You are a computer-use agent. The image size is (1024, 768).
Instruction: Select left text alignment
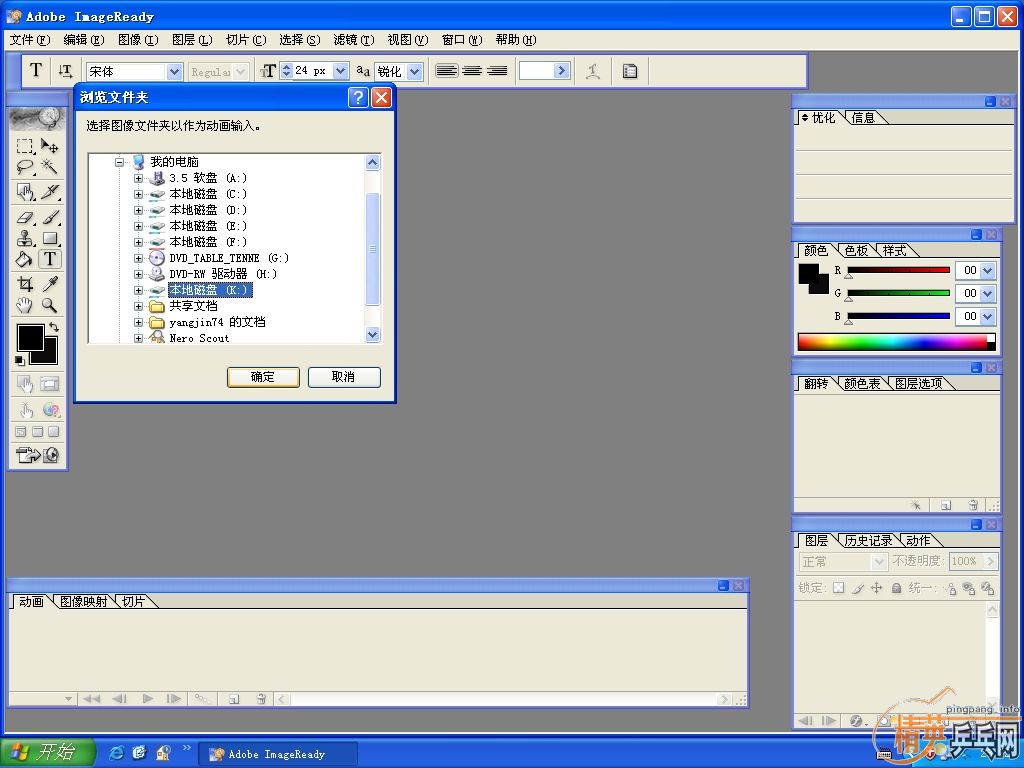(x=447, y=71)
